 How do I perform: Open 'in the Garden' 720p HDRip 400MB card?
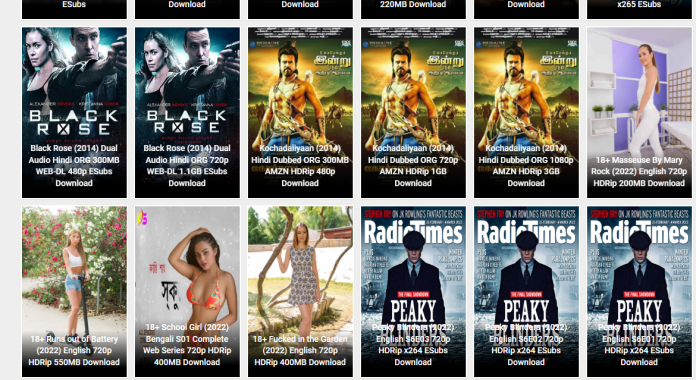coord(300,291)
